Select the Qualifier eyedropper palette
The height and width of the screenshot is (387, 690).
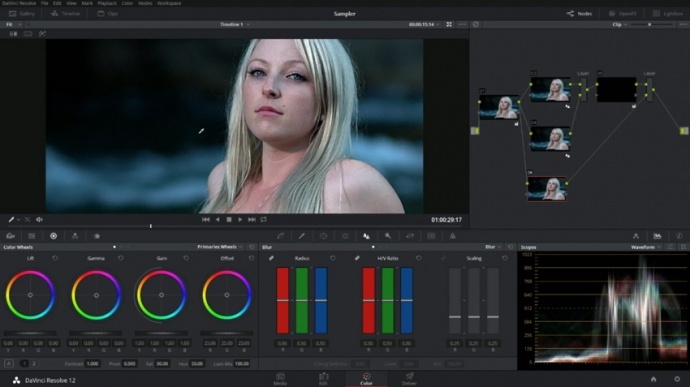click(x=302, y=236)
